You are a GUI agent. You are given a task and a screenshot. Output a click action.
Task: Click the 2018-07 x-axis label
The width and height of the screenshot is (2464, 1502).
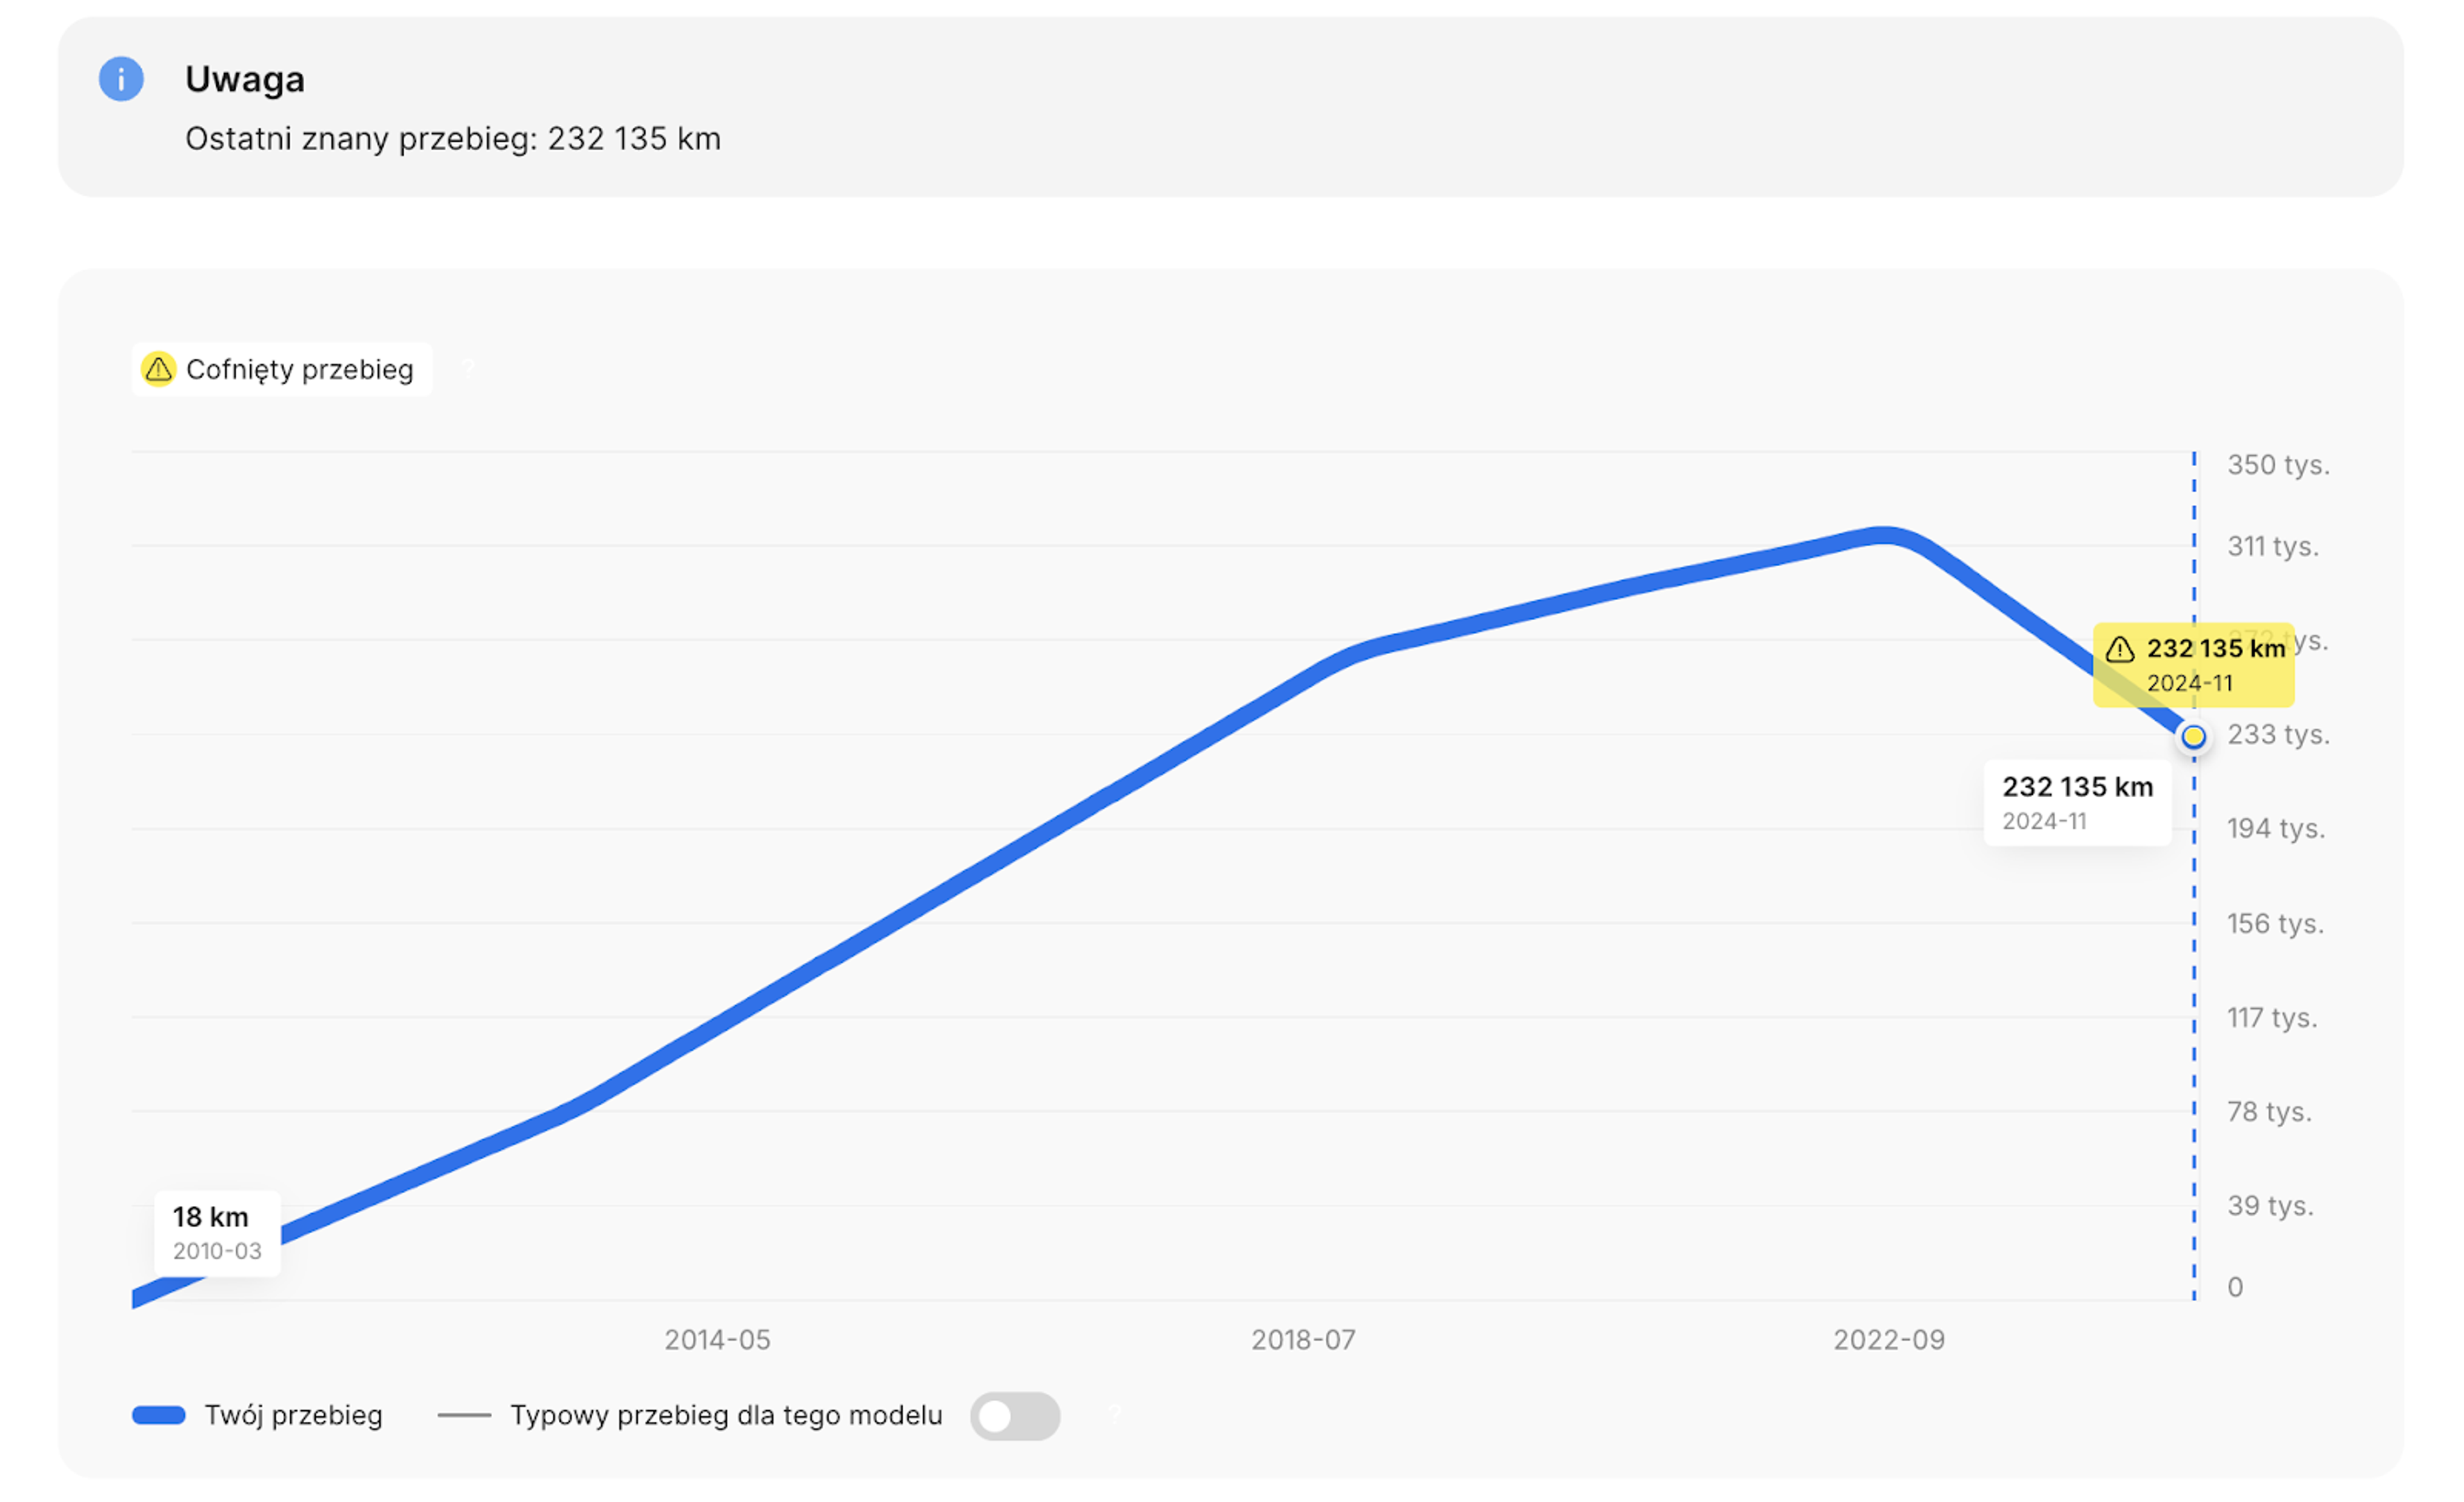click(1303, 1339)
